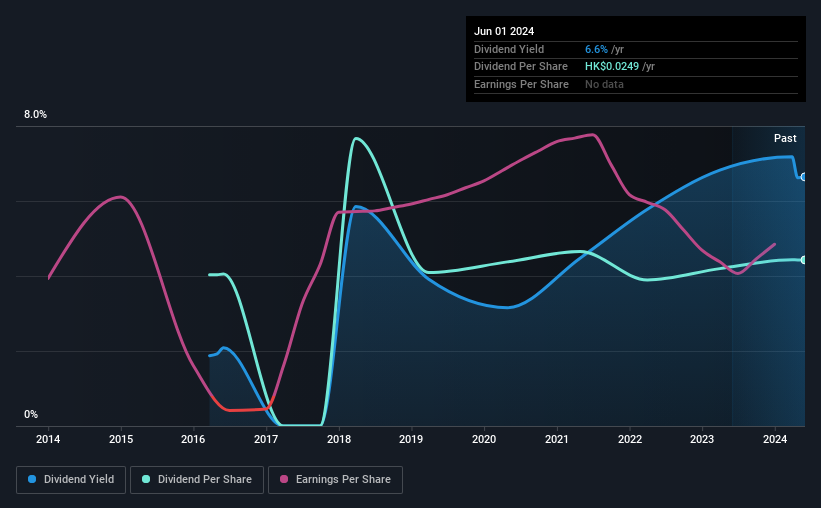
Task: Click the 6.6% dividend yield value
Action: (596, 49)
